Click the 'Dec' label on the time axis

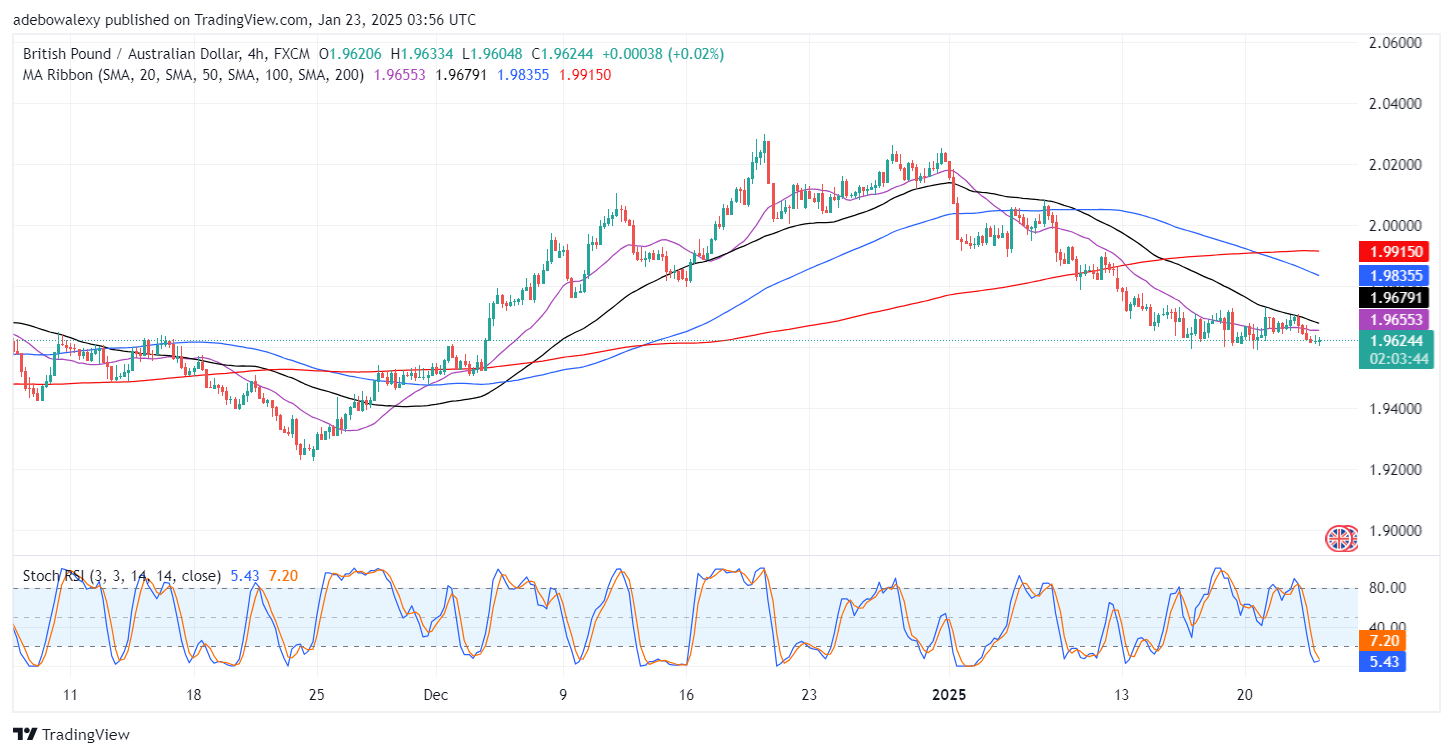pos(435,695)
